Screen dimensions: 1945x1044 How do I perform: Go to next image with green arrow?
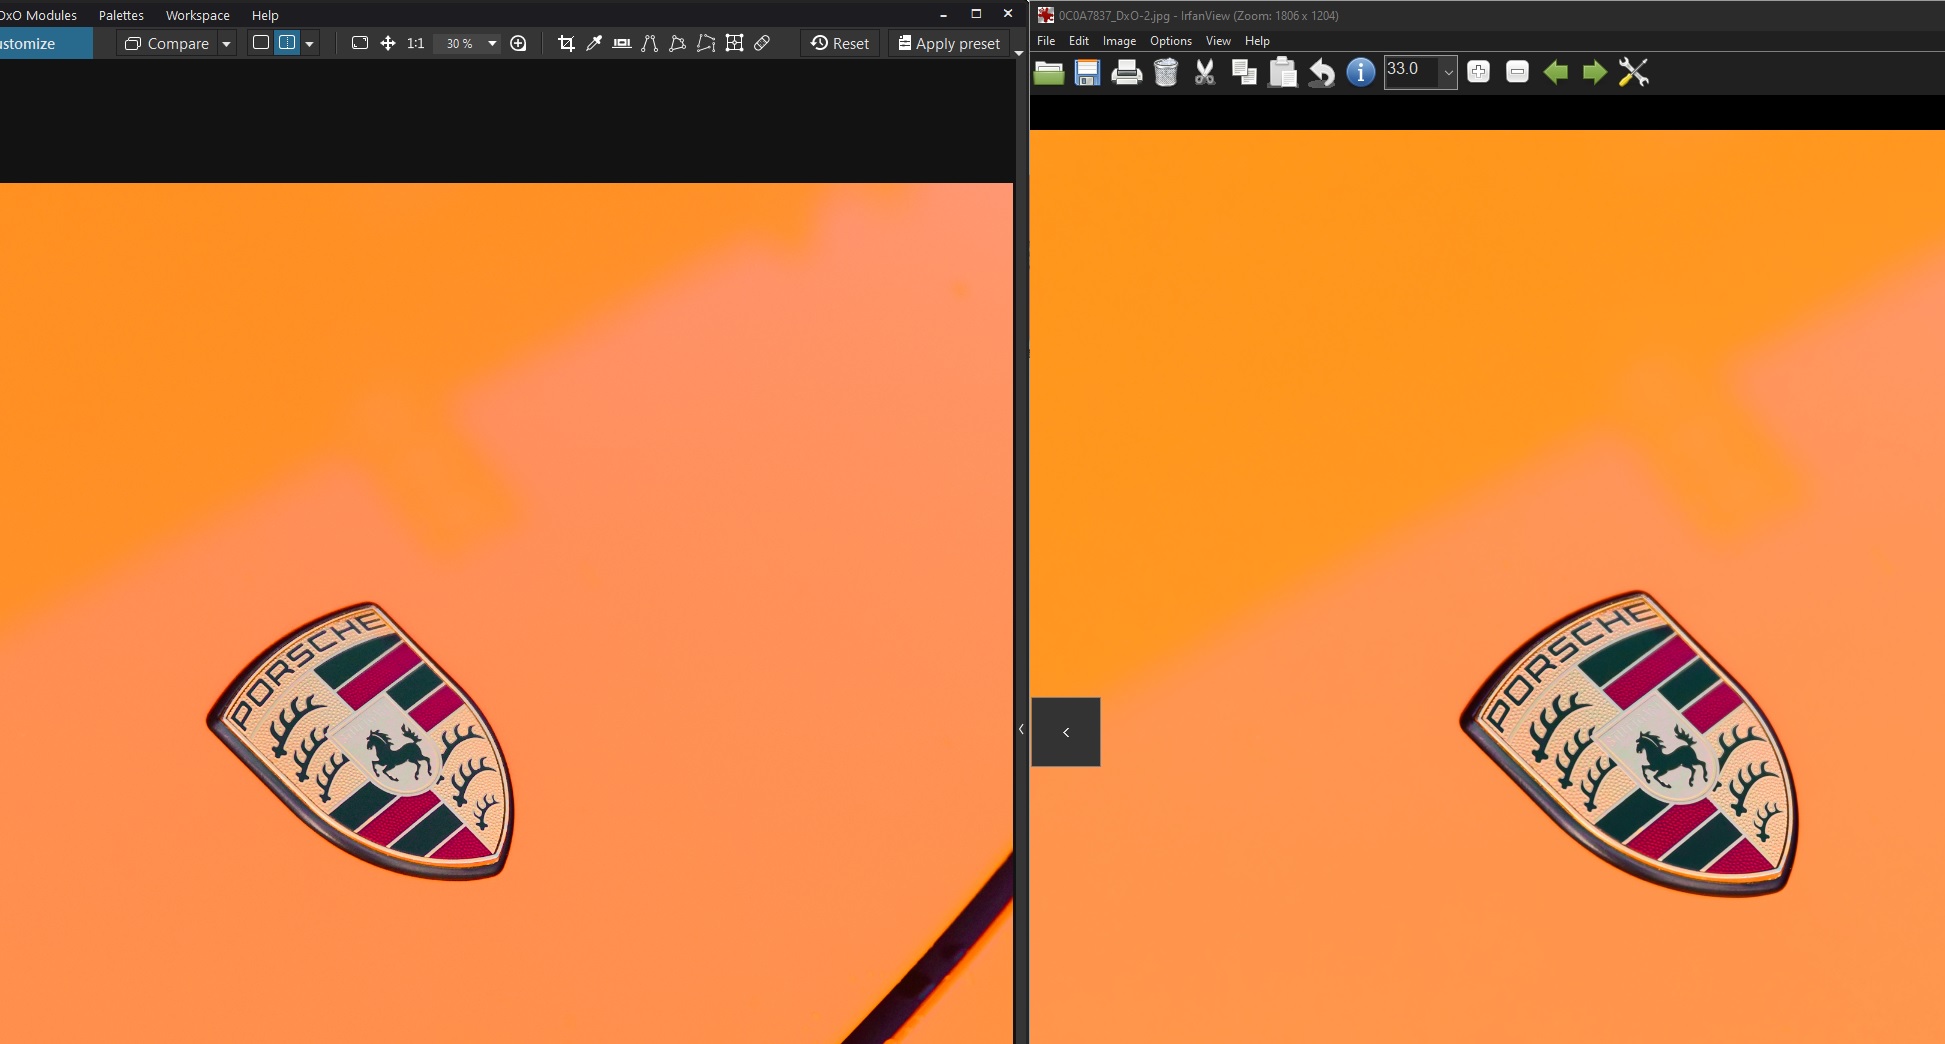coord(1594,72)
